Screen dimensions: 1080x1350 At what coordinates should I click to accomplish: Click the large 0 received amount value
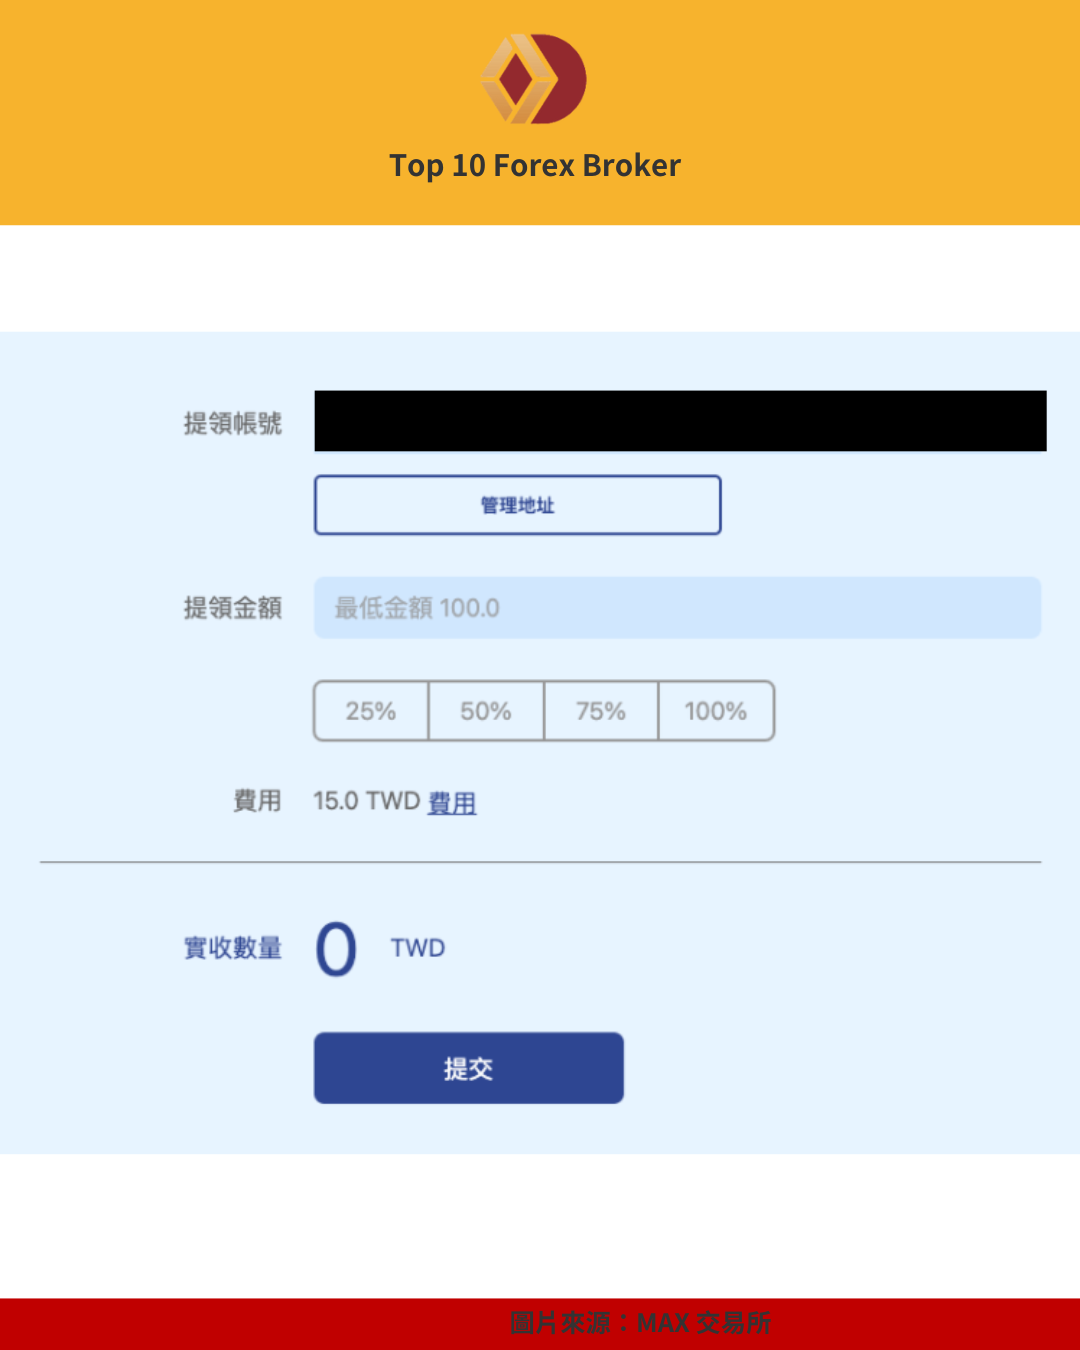[x=335, y=948]
